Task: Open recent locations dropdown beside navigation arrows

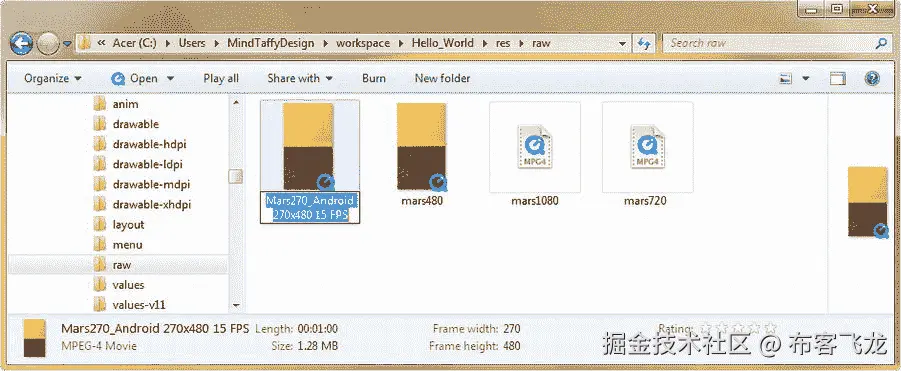Action: tap(67, 44)
